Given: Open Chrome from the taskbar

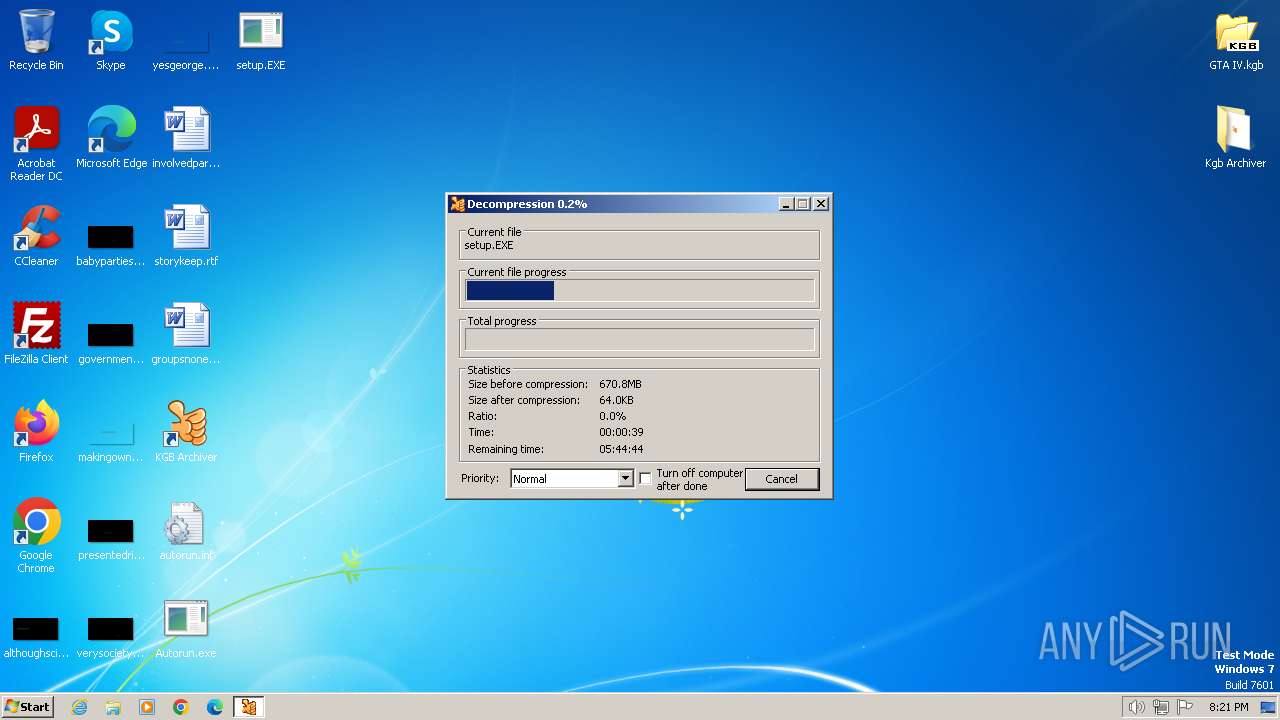Looking at the screenshot, I should click(x=181, y=707).
